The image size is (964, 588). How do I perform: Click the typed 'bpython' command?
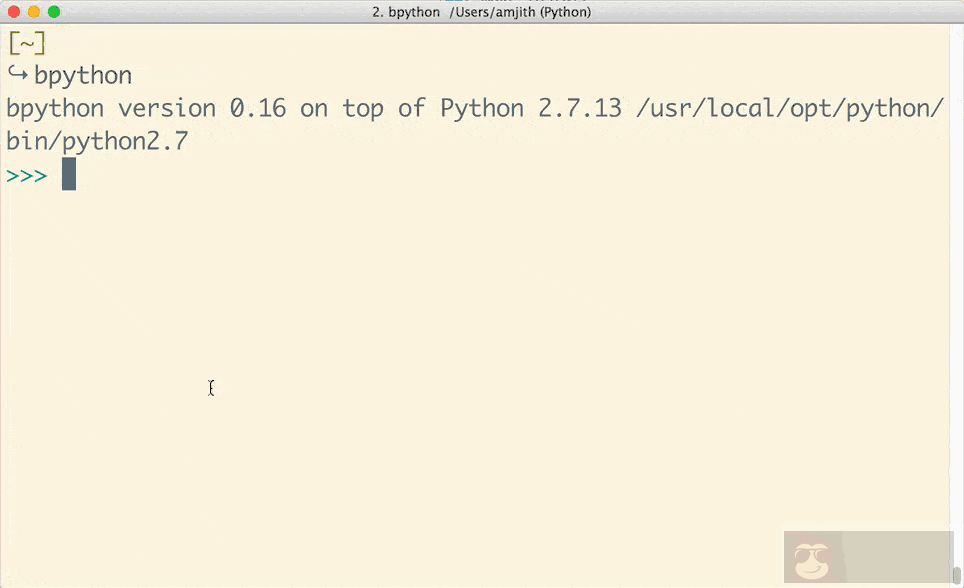(x=83, y=75)
